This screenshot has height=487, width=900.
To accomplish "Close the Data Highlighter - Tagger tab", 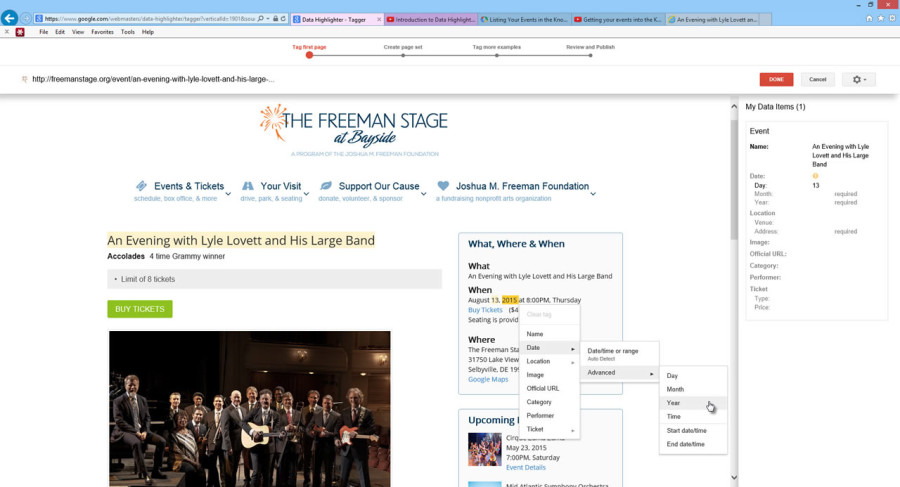I will coord(379,20).
